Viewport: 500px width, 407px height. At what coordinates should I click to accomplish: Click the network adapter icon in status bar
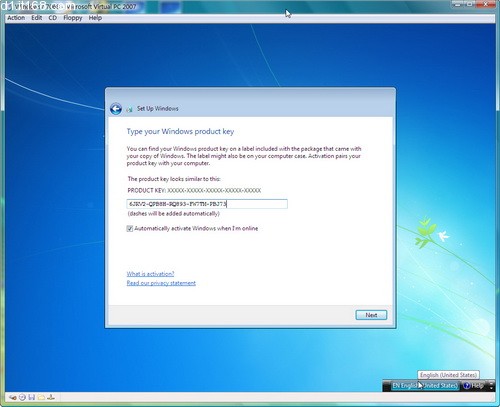(51, 397)
